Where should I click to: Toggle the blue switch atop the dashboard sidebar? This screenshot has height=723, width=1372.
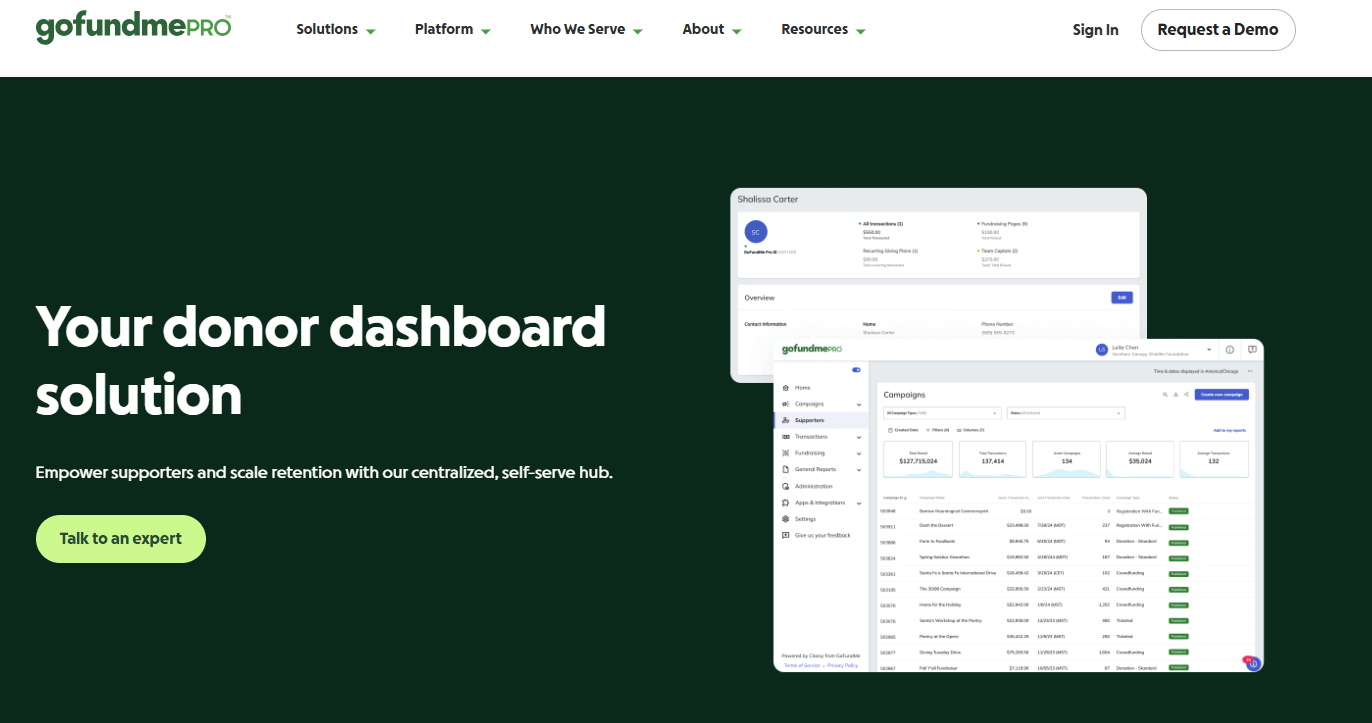coord(856,370)
